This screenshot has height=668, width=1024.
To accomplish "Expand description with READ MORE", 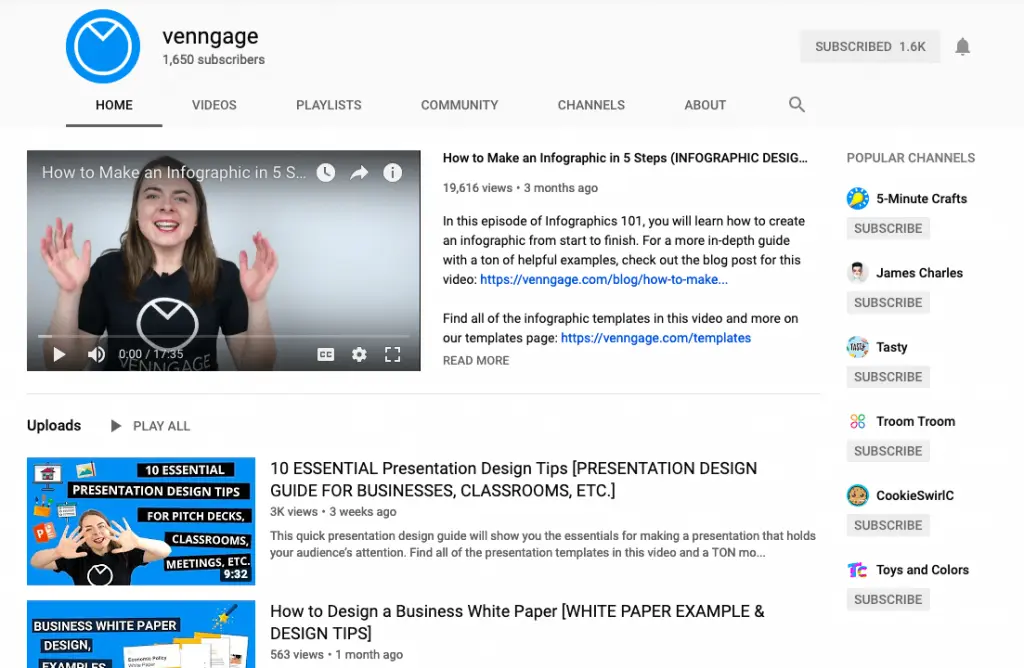I will pyautogui.click(x=476, y=360).
